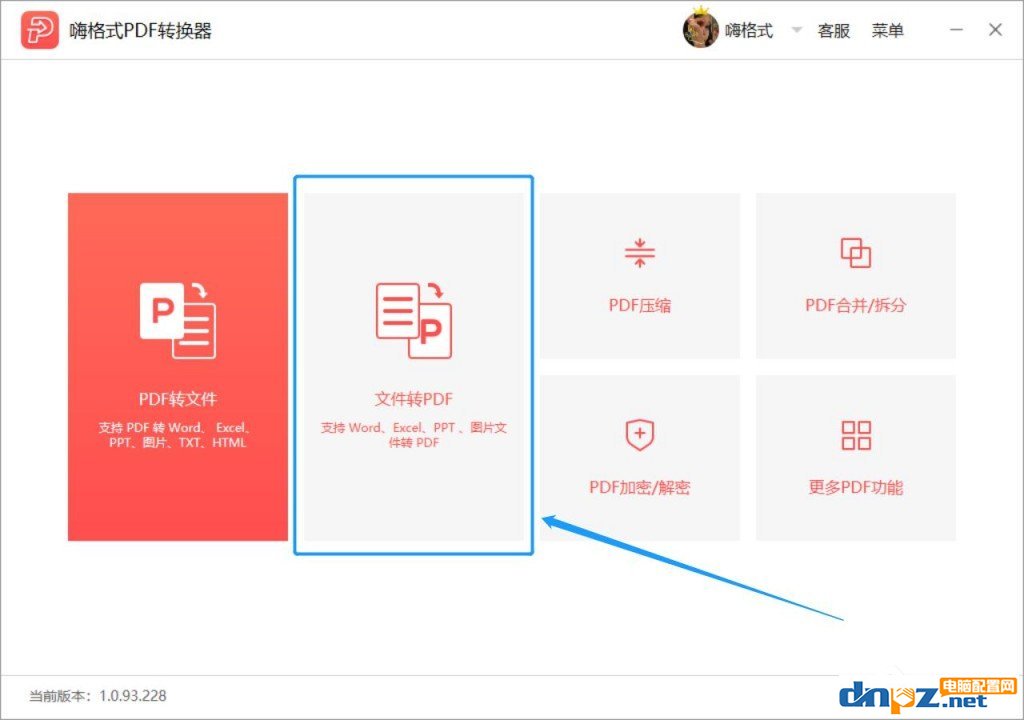This screenshot has width=1024, height=720.
Task: Click the 更多PDF功能 label
Action: click(x=855, y=488)
